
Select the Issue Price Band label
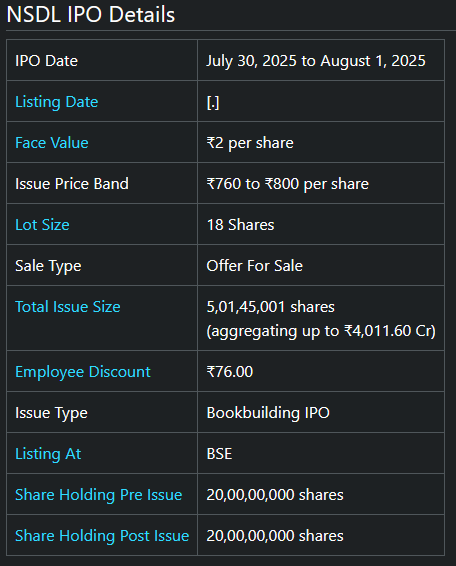click(72, 184)
